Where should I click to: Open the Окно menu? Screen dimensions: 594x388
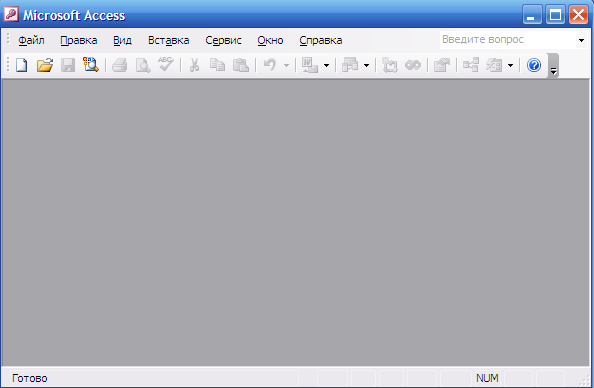pyautogui.click(x=270, y=40)
